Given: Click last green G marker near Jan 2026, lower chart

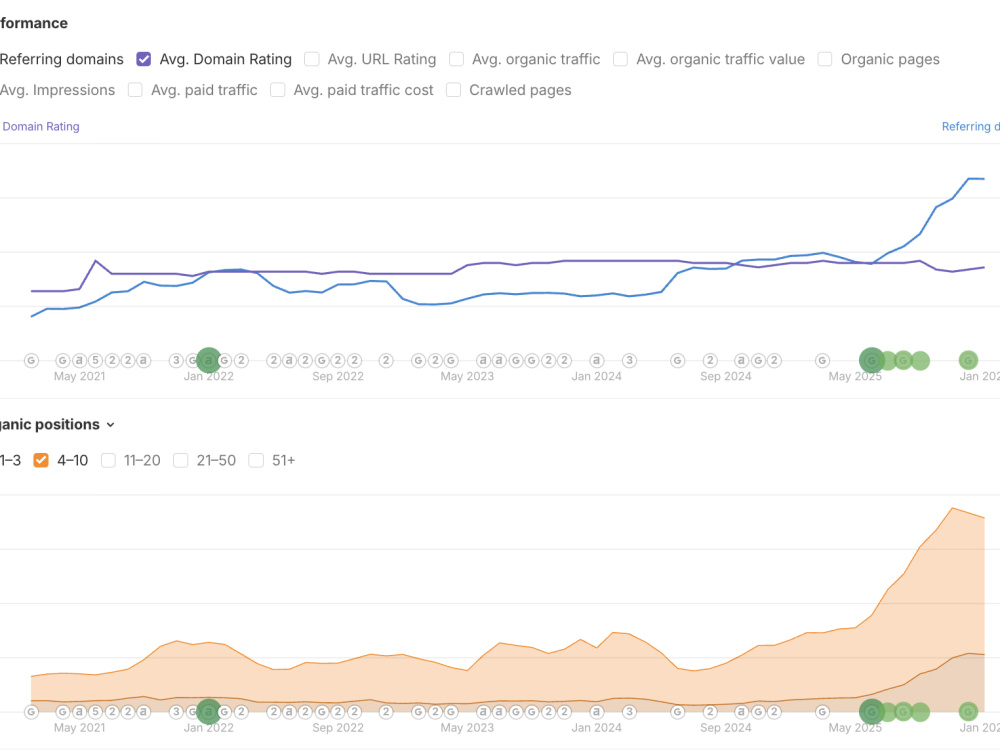Looking at the screenshot, I should coord(968,711).
